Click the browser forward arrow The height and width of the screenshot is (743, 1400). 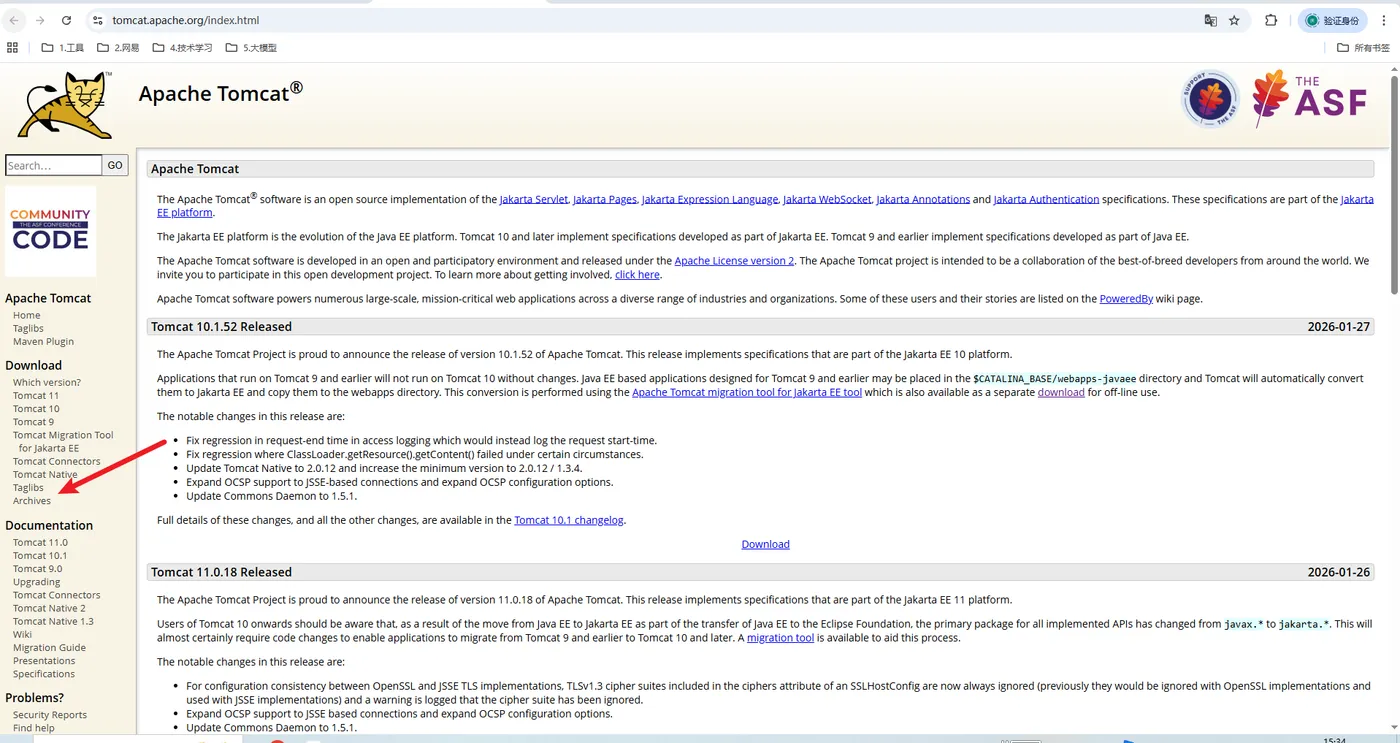click(40, 20)
